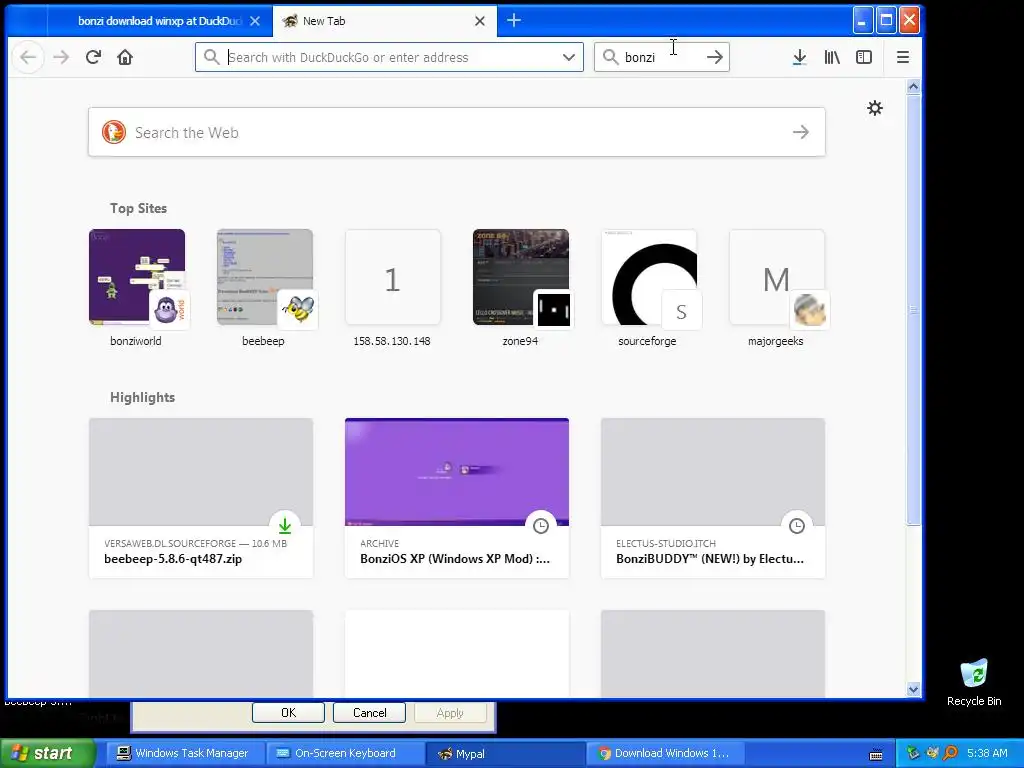1024x768 pixels.
Task: Open new tab preferences gear
Action: [x=875, y=108]
